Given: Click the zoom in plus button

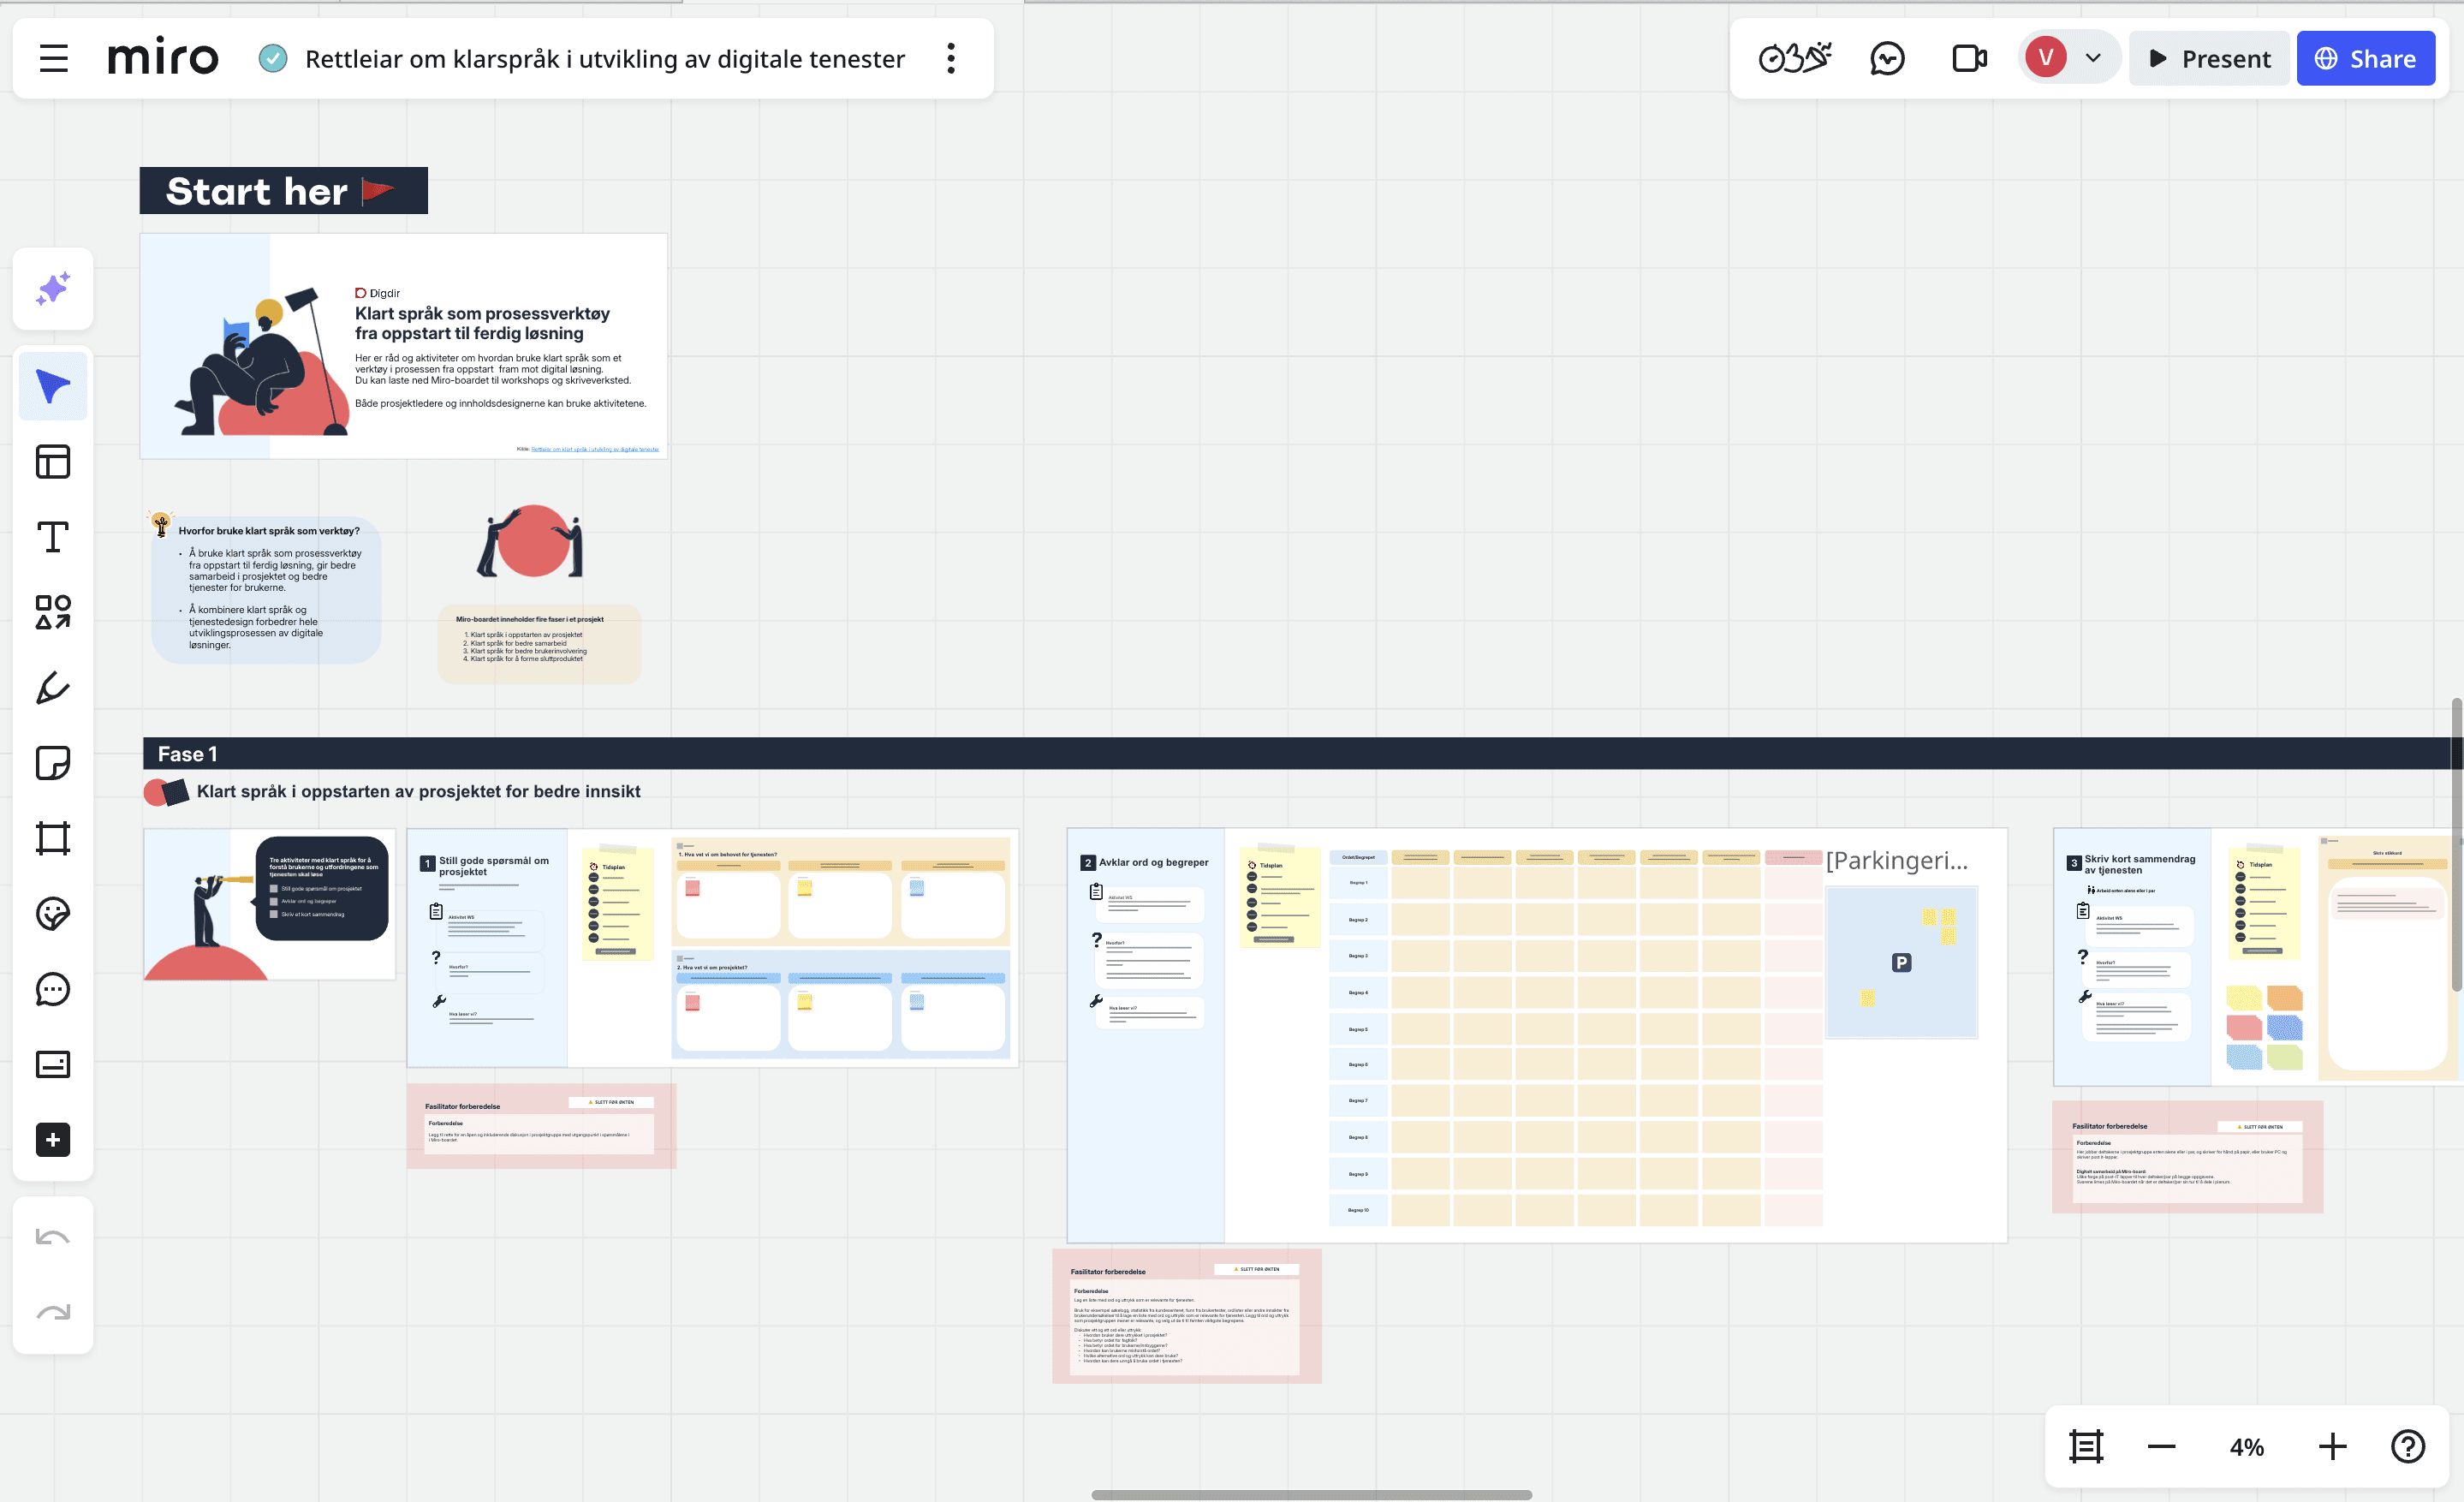Looking at the screenshot, I should point(2332,1446).
